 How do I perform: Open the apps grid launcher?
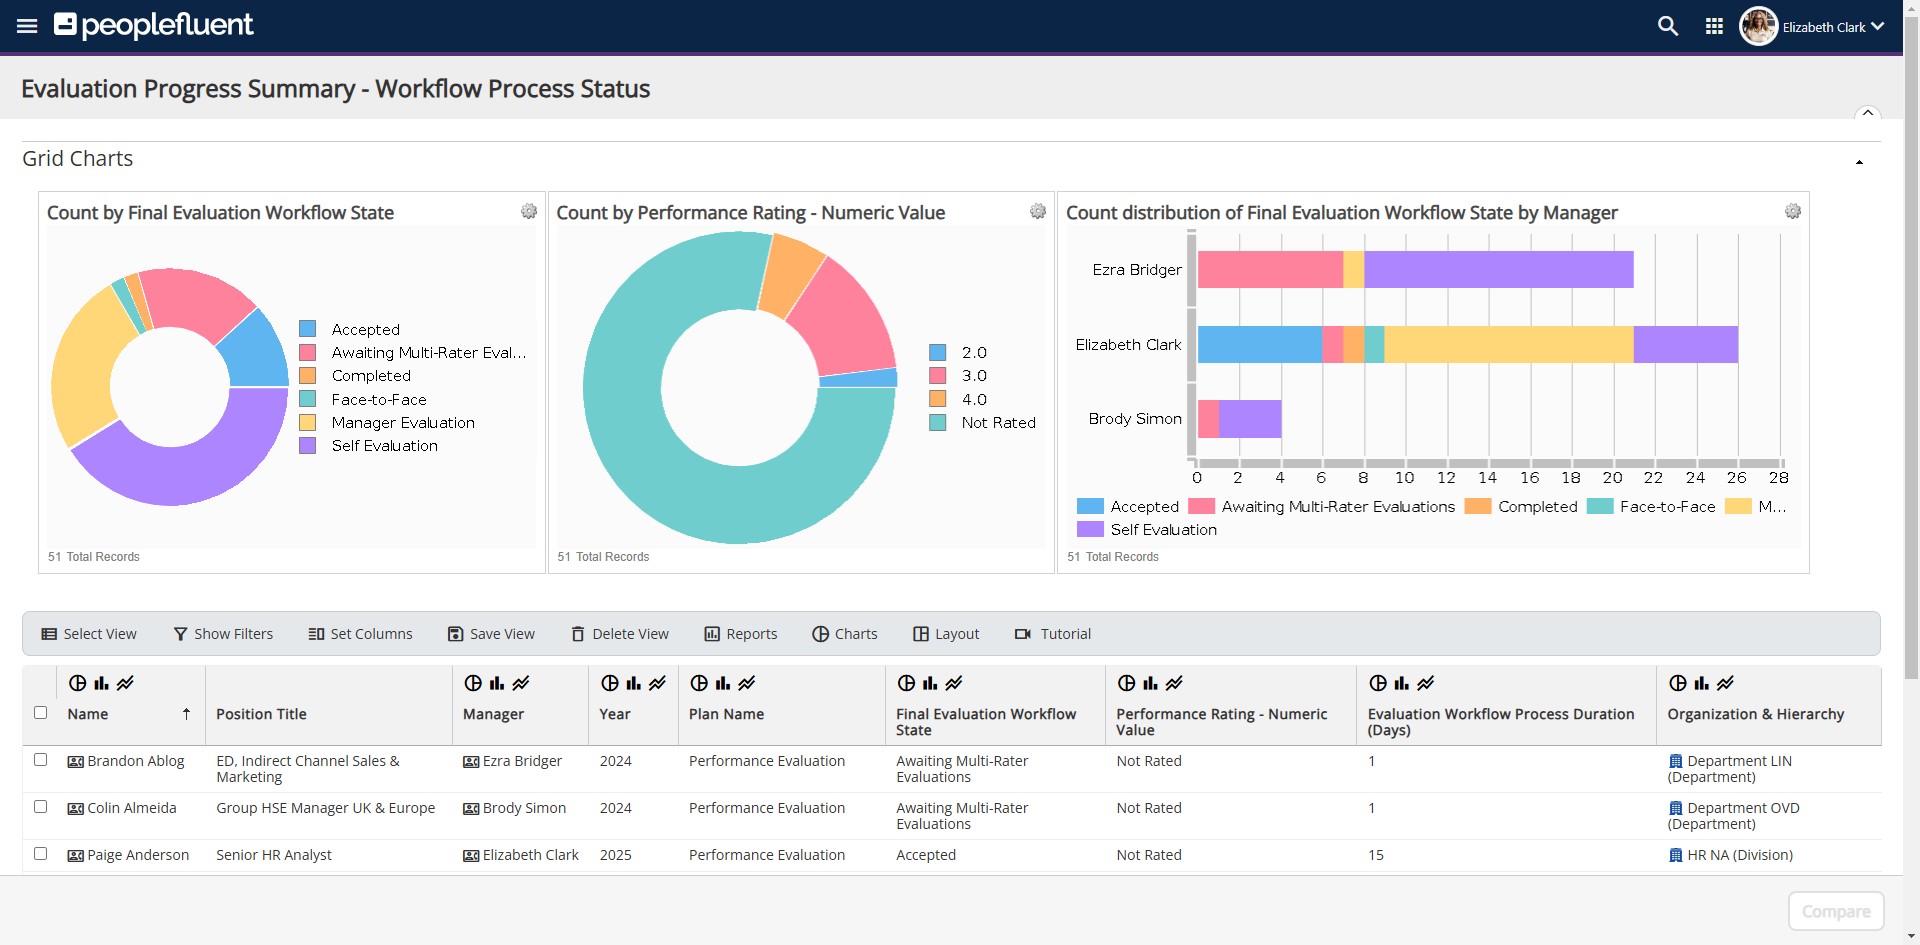[x=1714, y=26]
